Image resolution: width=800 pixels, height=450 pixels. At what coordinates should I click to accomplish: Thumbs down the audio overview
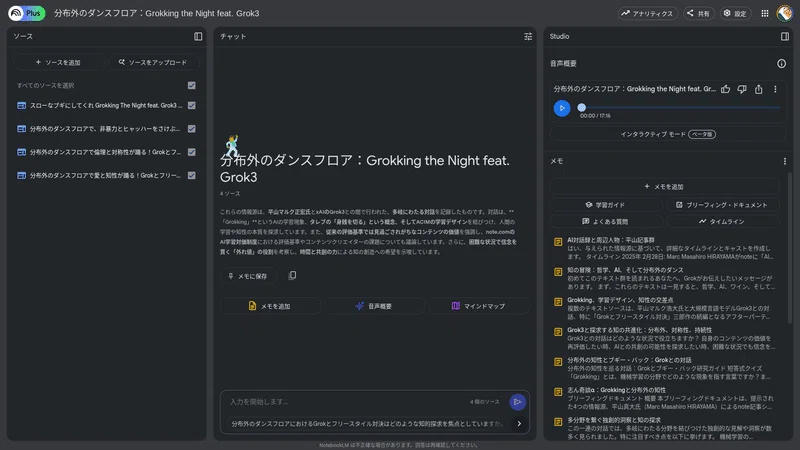click(x=742, y=89)
